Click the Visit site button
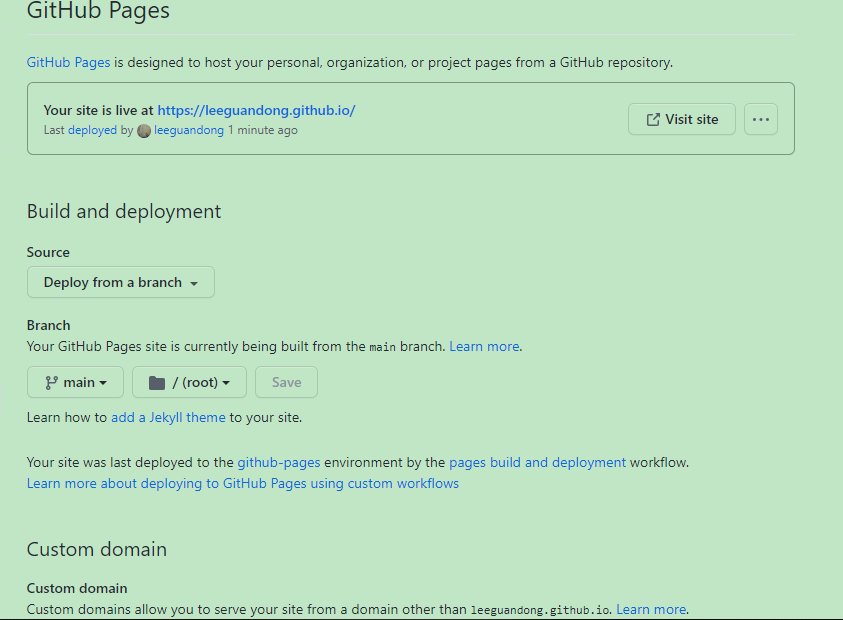 (682, 119)
